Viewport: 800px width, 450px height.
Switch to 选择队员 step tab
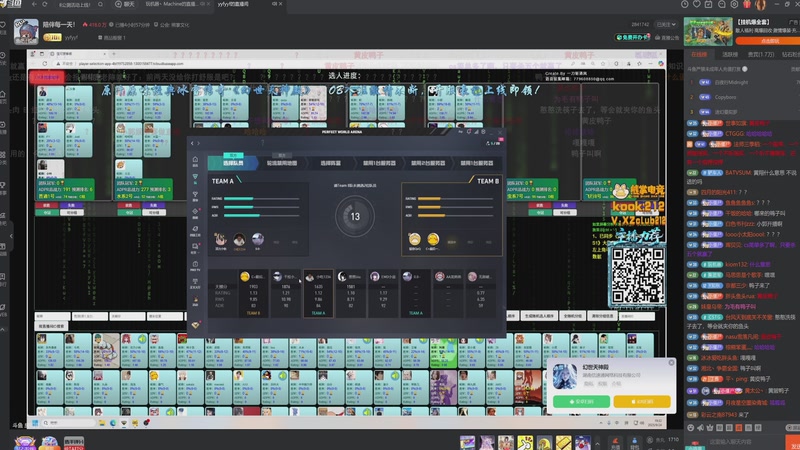pyautogui.click(x=233, y=163)
